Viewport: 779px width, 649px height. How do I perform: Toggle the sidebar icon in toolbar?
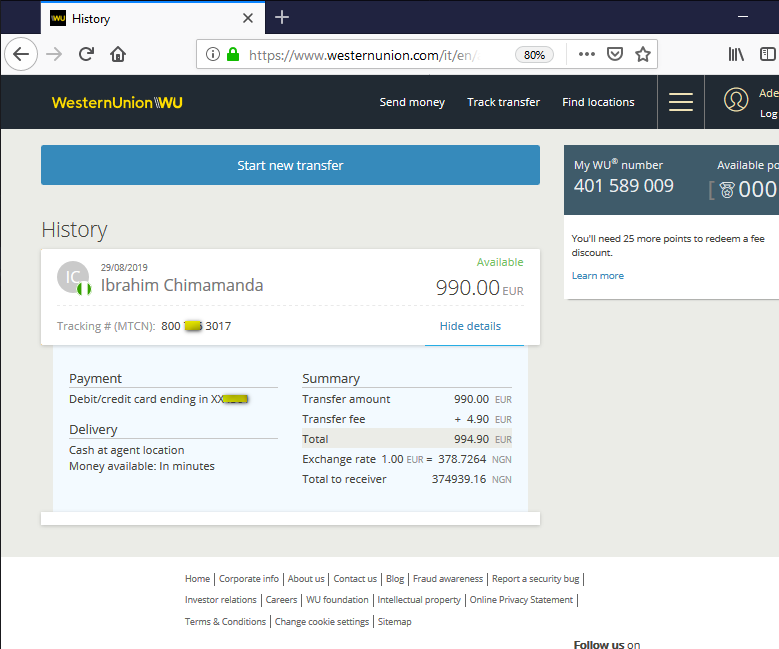tap(768, 54)
